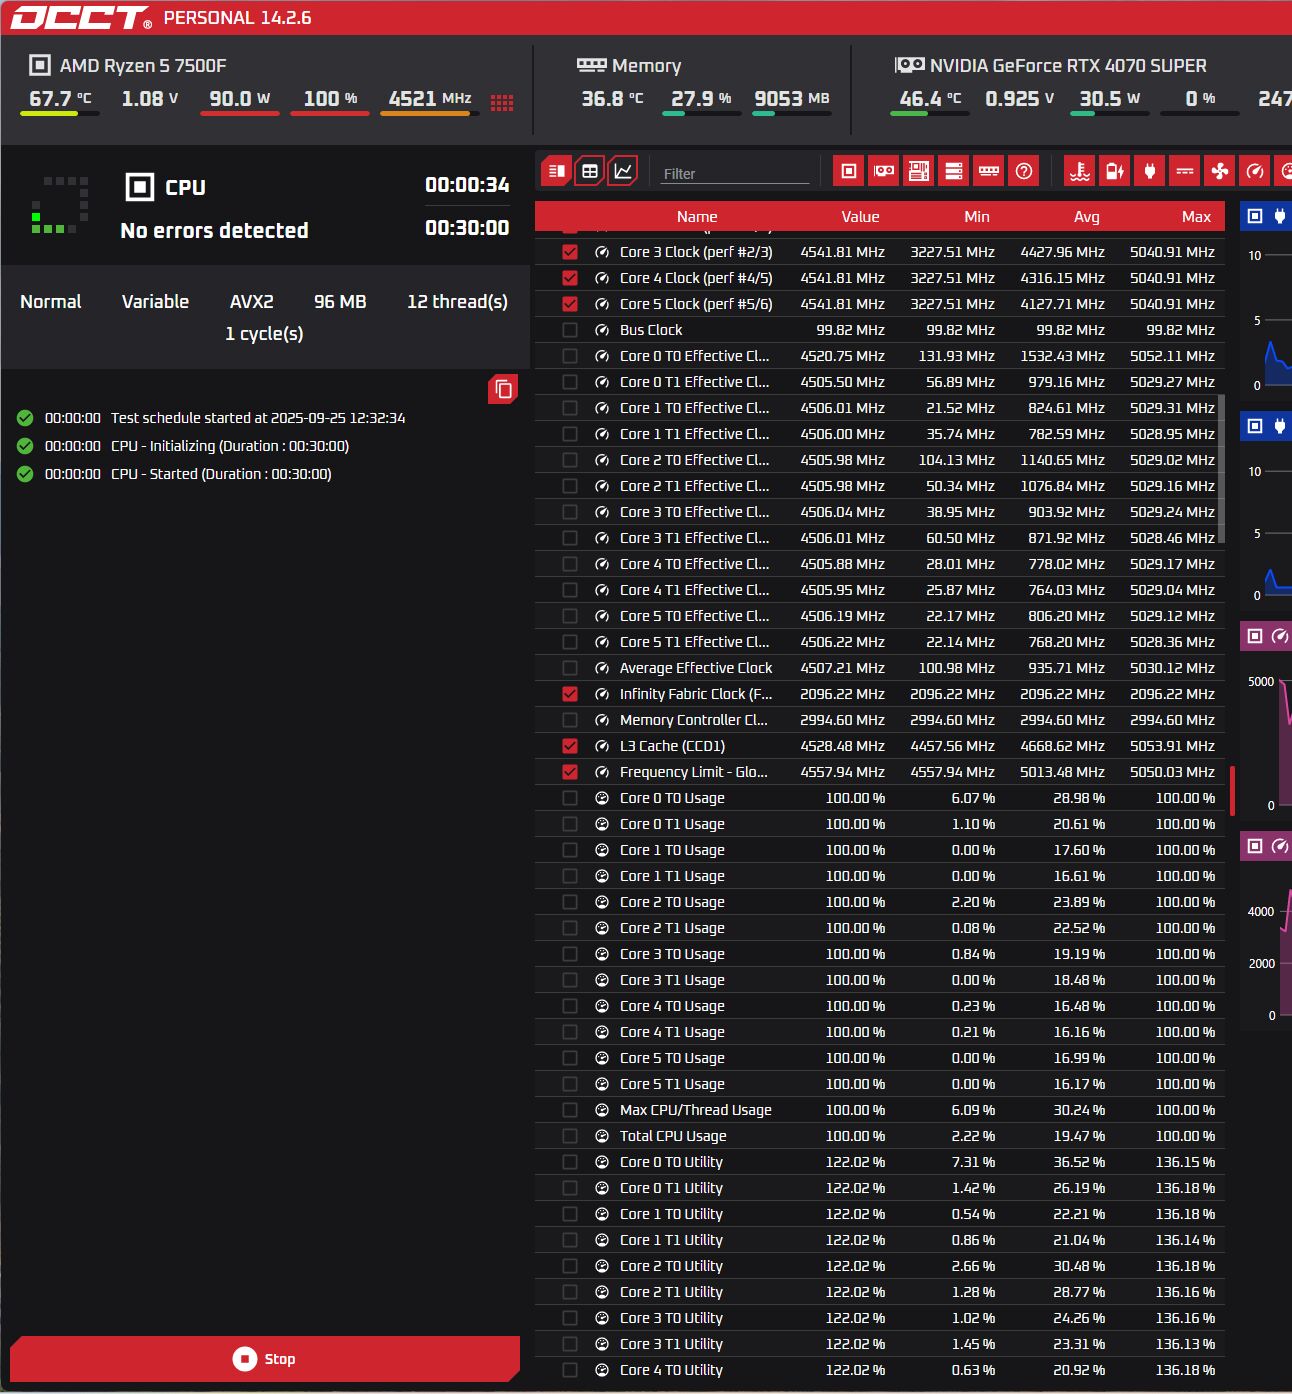Uncheck Infinity Fabric Clock checkbox
This screenshot has width=1292, height=1394.
[x=570, y=694]
